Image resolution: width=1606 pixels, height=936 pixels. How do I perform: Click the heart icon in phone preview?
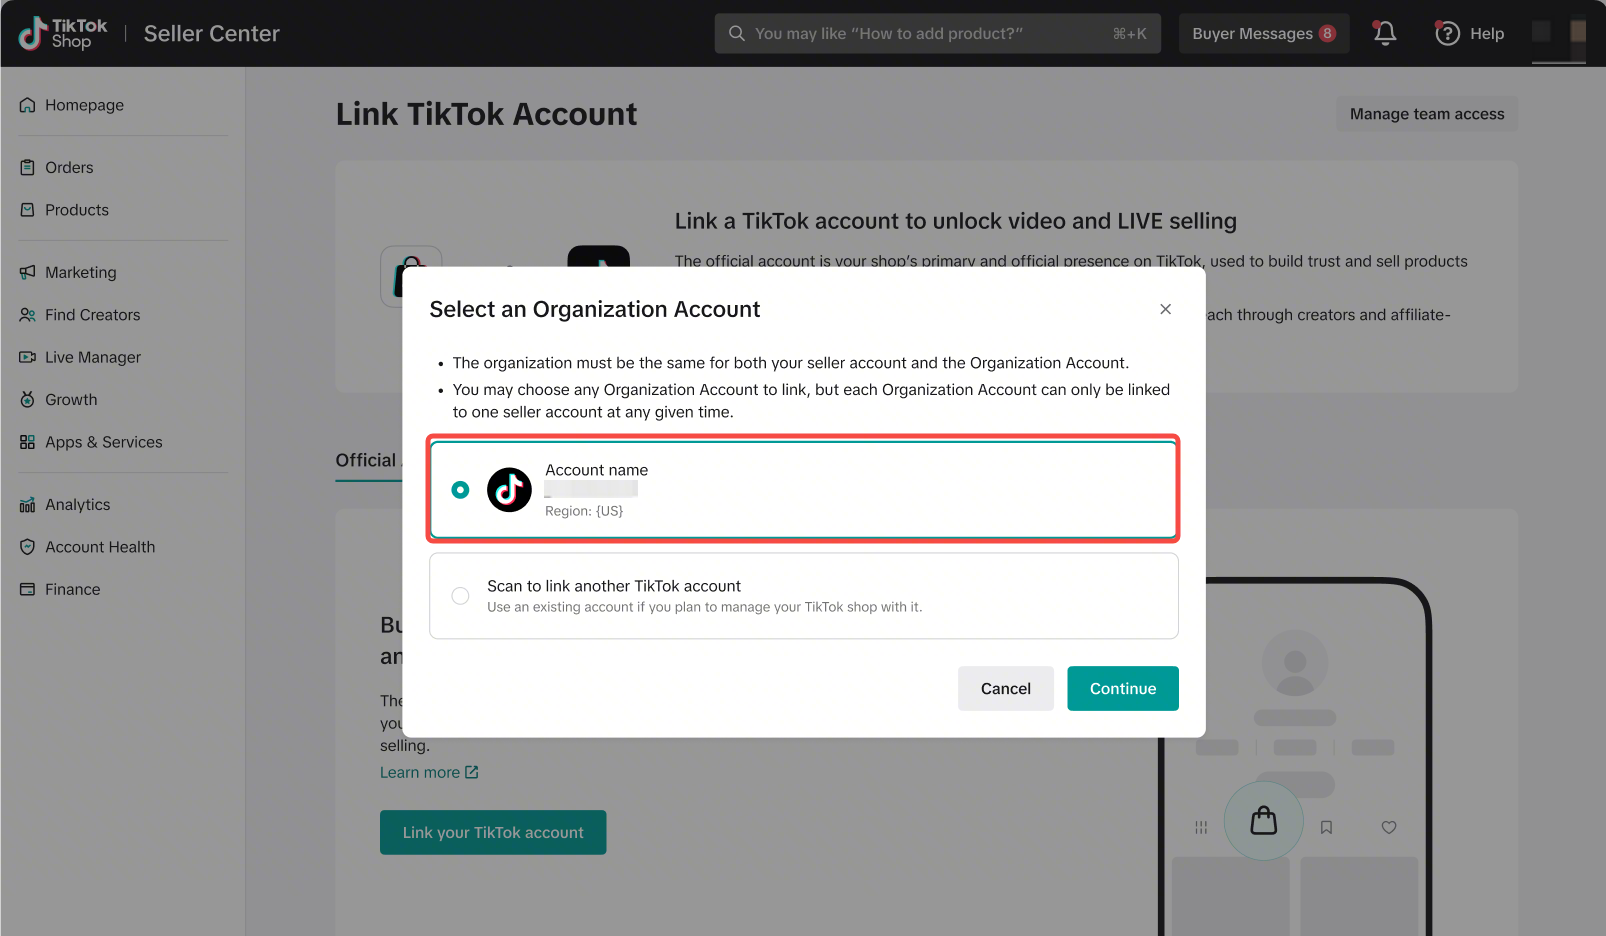(x=1389, y=827)
